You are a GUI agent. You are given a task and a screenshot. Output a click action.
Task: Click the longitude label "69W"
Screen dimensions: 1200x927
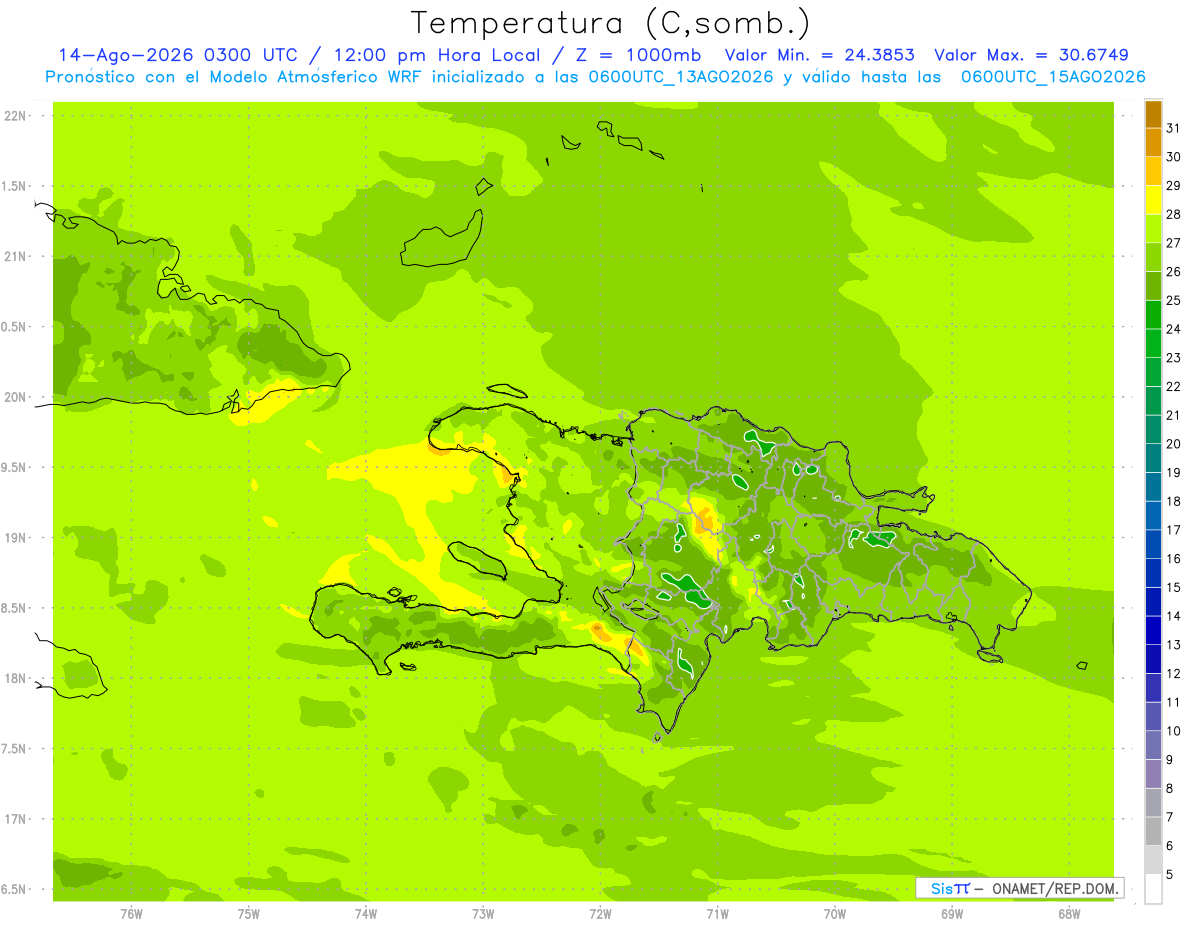click(x=952, y=914)
